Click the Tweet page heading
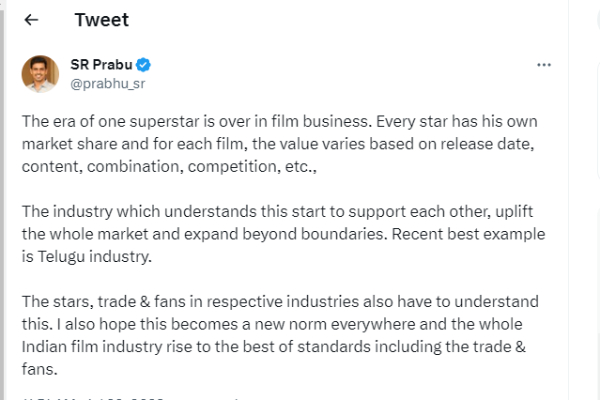 [101, 20]
